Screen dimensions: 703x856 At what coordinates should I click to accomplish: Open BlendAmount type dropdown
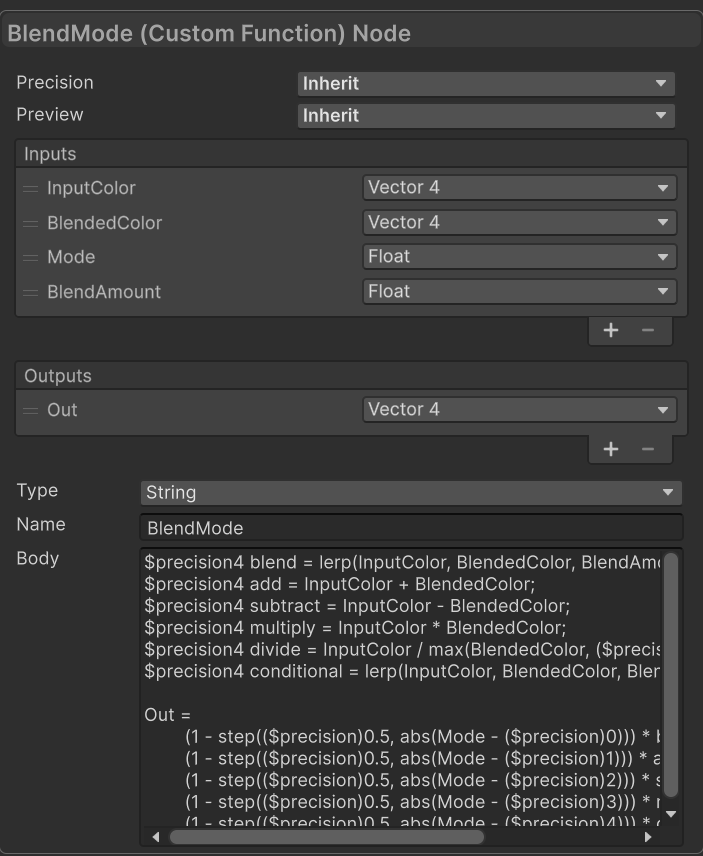[520, 292]
